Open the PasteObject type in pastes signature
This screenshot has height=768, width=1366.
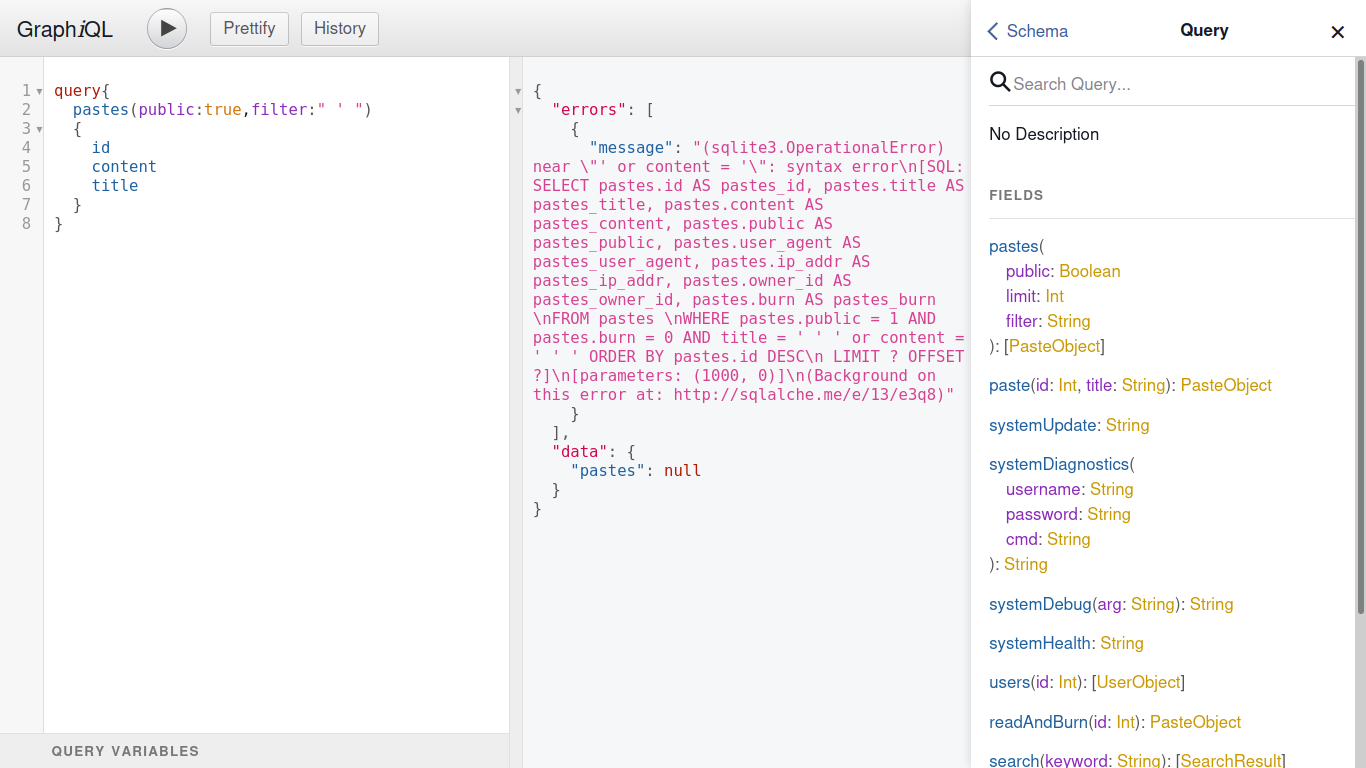[1054, 346]
